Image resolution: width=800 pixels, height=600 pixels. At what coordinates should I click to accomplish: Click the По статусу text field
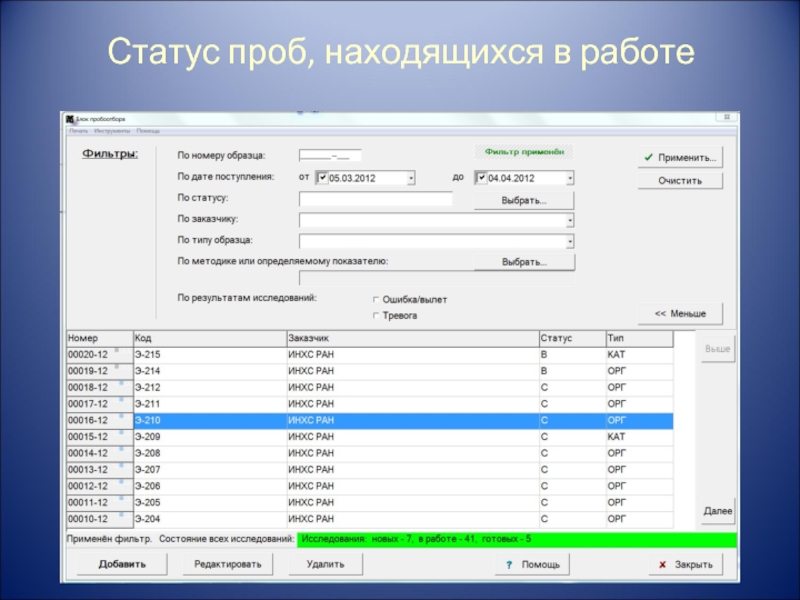tap(376, 199)
